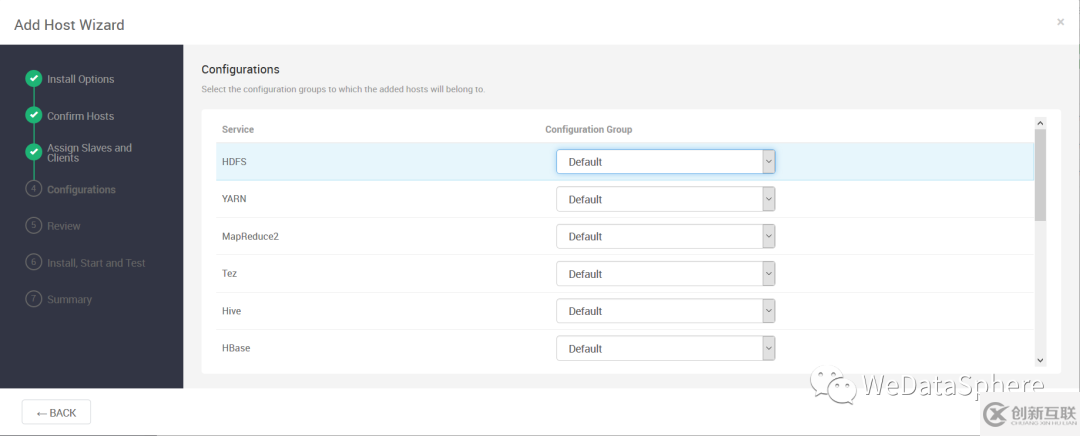The image size is (1080, 436).
Task: Click the Confirm Hosts completed checkmark icon
Action: click(x=33, y=116)
